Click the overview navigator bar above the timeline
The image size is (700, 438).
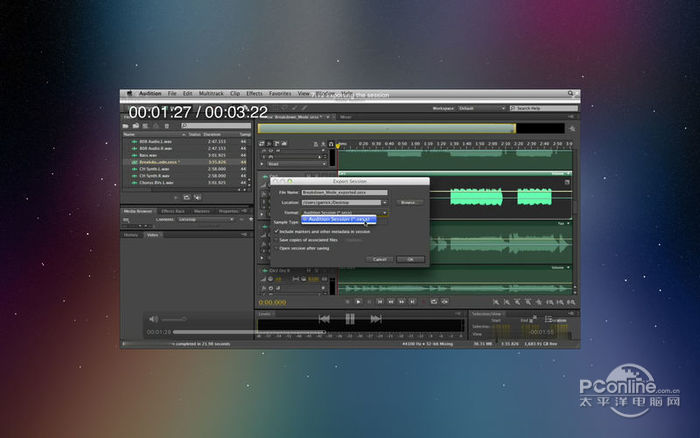(x=387, y=129)
